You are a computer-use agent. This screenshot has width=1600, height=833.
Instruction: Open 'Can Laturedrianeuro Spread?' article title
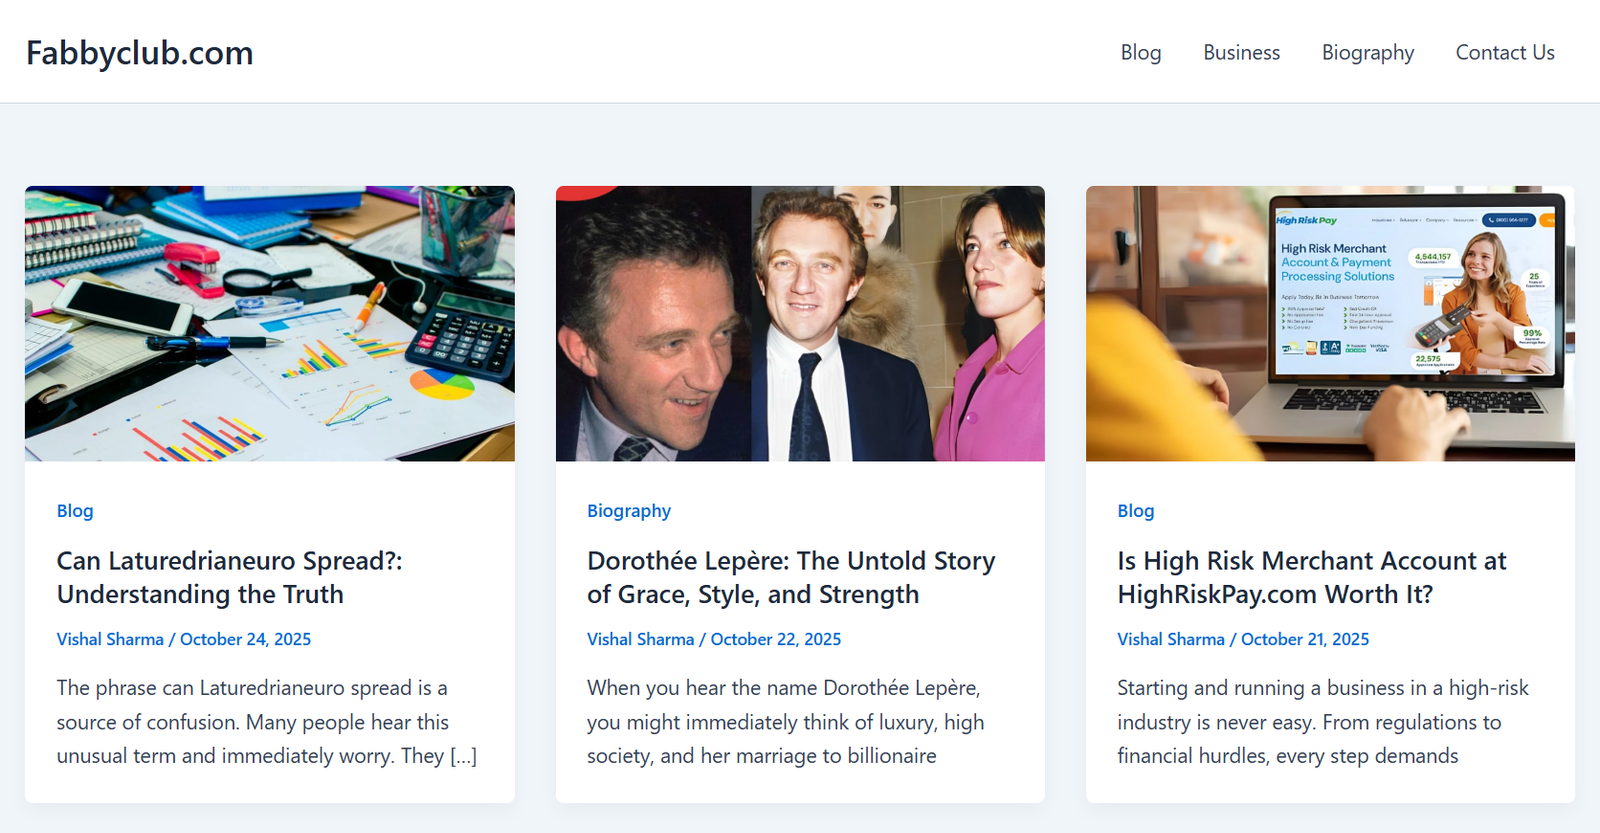[229, 578]
